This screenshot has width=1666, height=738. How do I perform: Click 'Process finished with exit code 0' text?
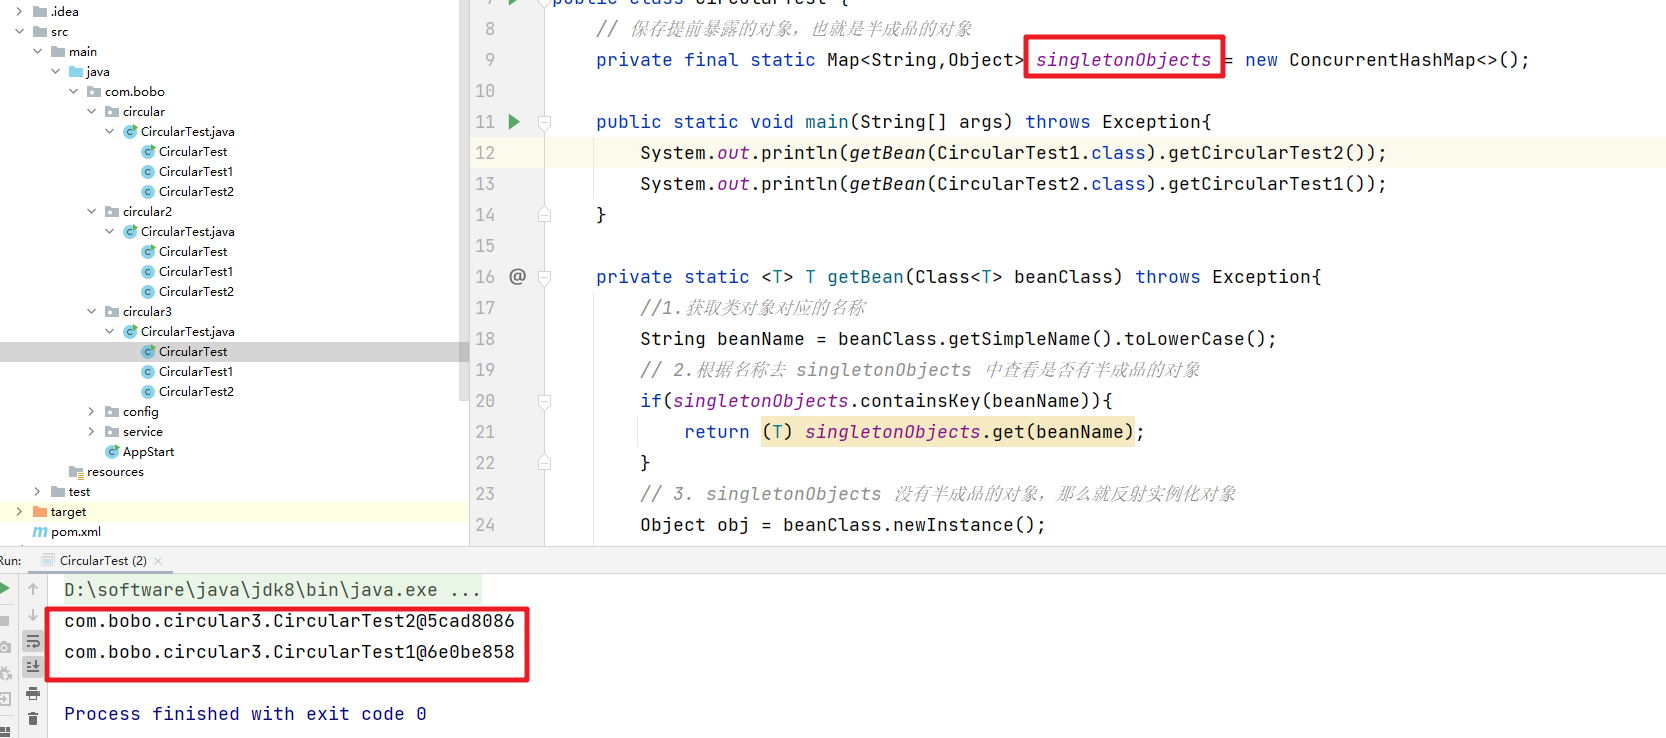coord(245,714)
